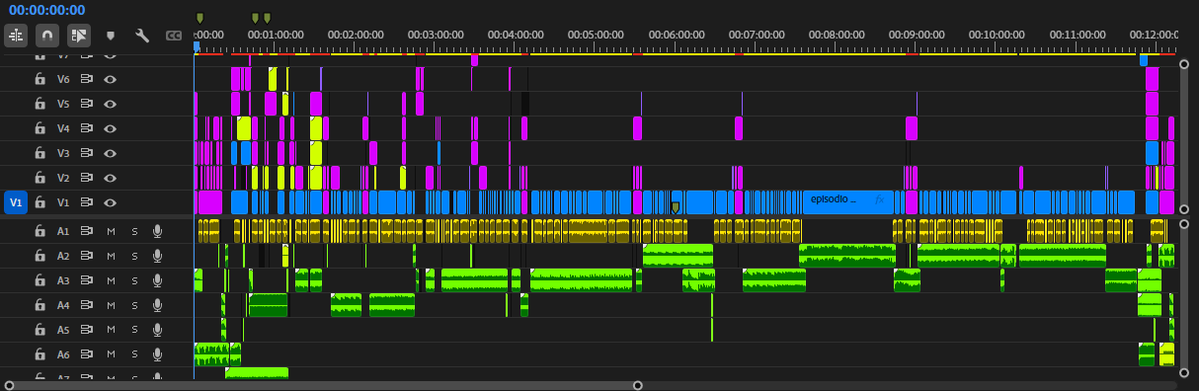Viewport: 1199px width, 391px height.
Task: Mute audio track A6
Action: click(x=110, y=354)
